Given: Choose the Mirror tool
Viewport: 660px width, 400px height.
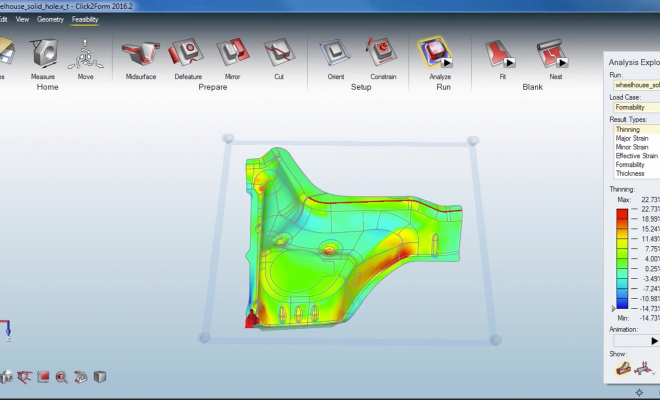Looking at the screenshot, I should pyautogui.click(x=232, y=54).
